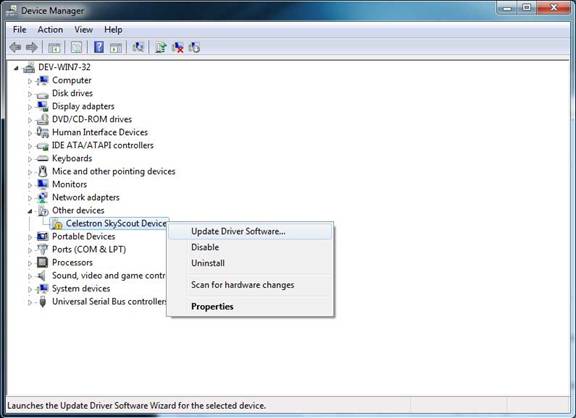Viewport: 576px width, 418px height.
Task: Click the Show/Hide Console Tree icon
Action: [54, 47]
